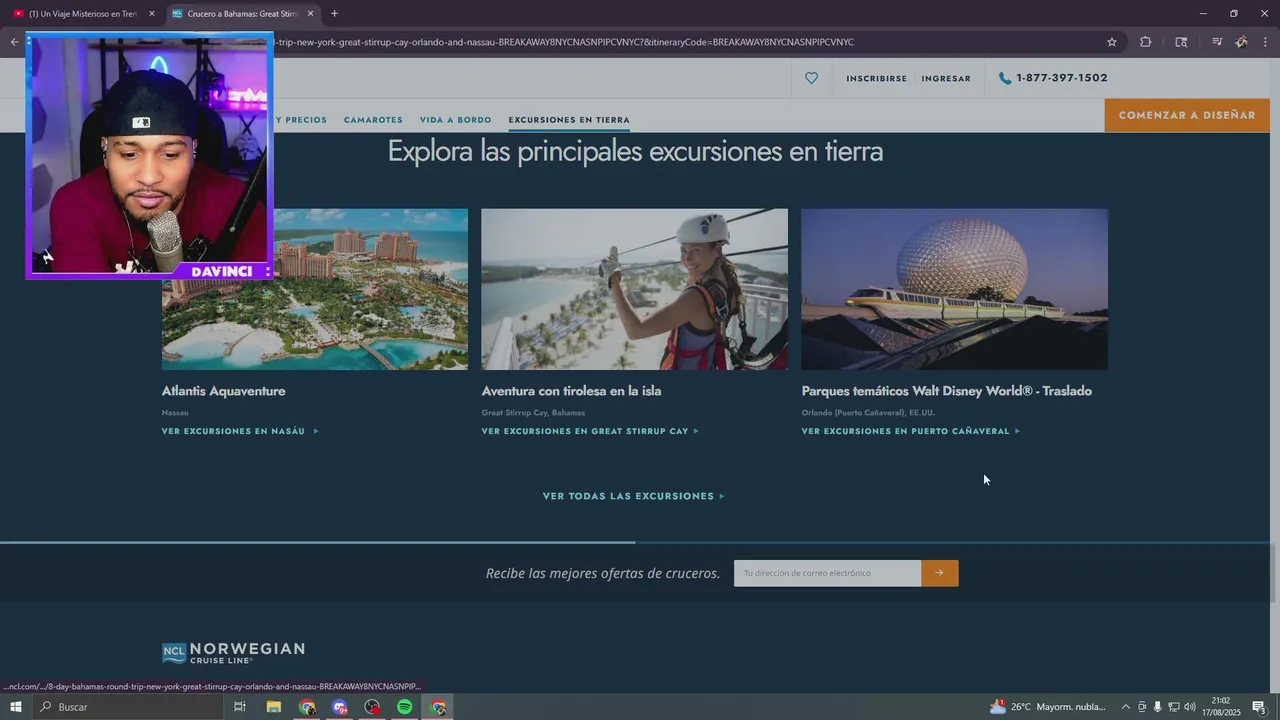Submit email with the orange arrow button

(x=939, y=573)
